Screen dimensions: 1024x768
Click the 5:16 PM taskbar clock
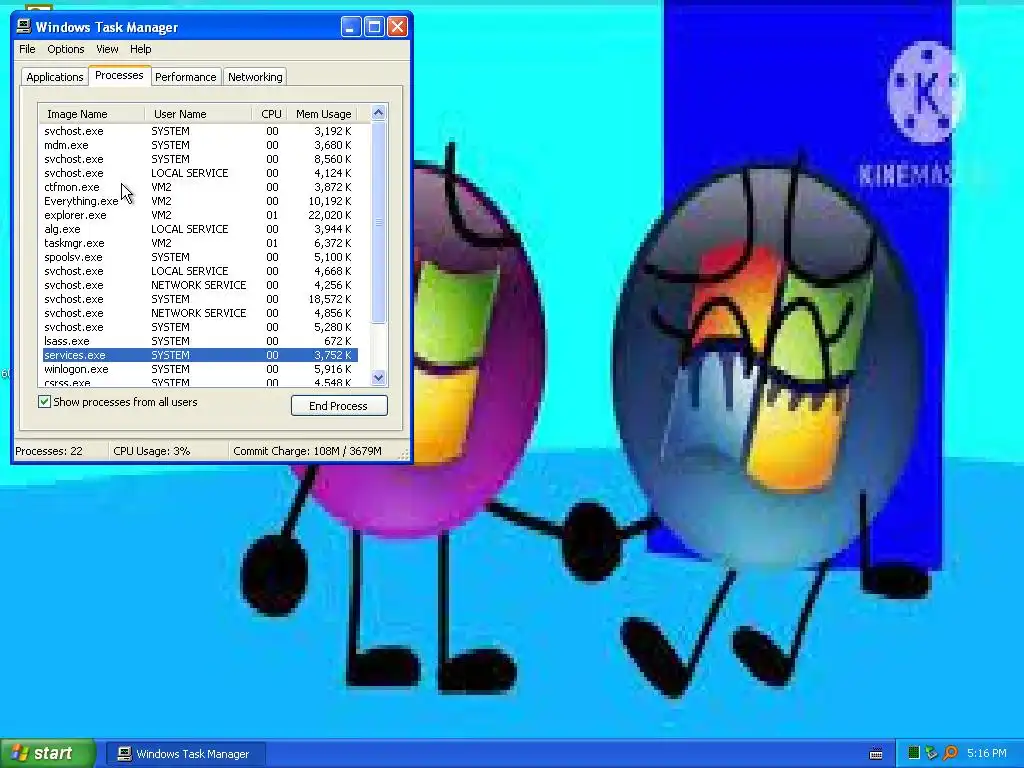click(987, 753)
